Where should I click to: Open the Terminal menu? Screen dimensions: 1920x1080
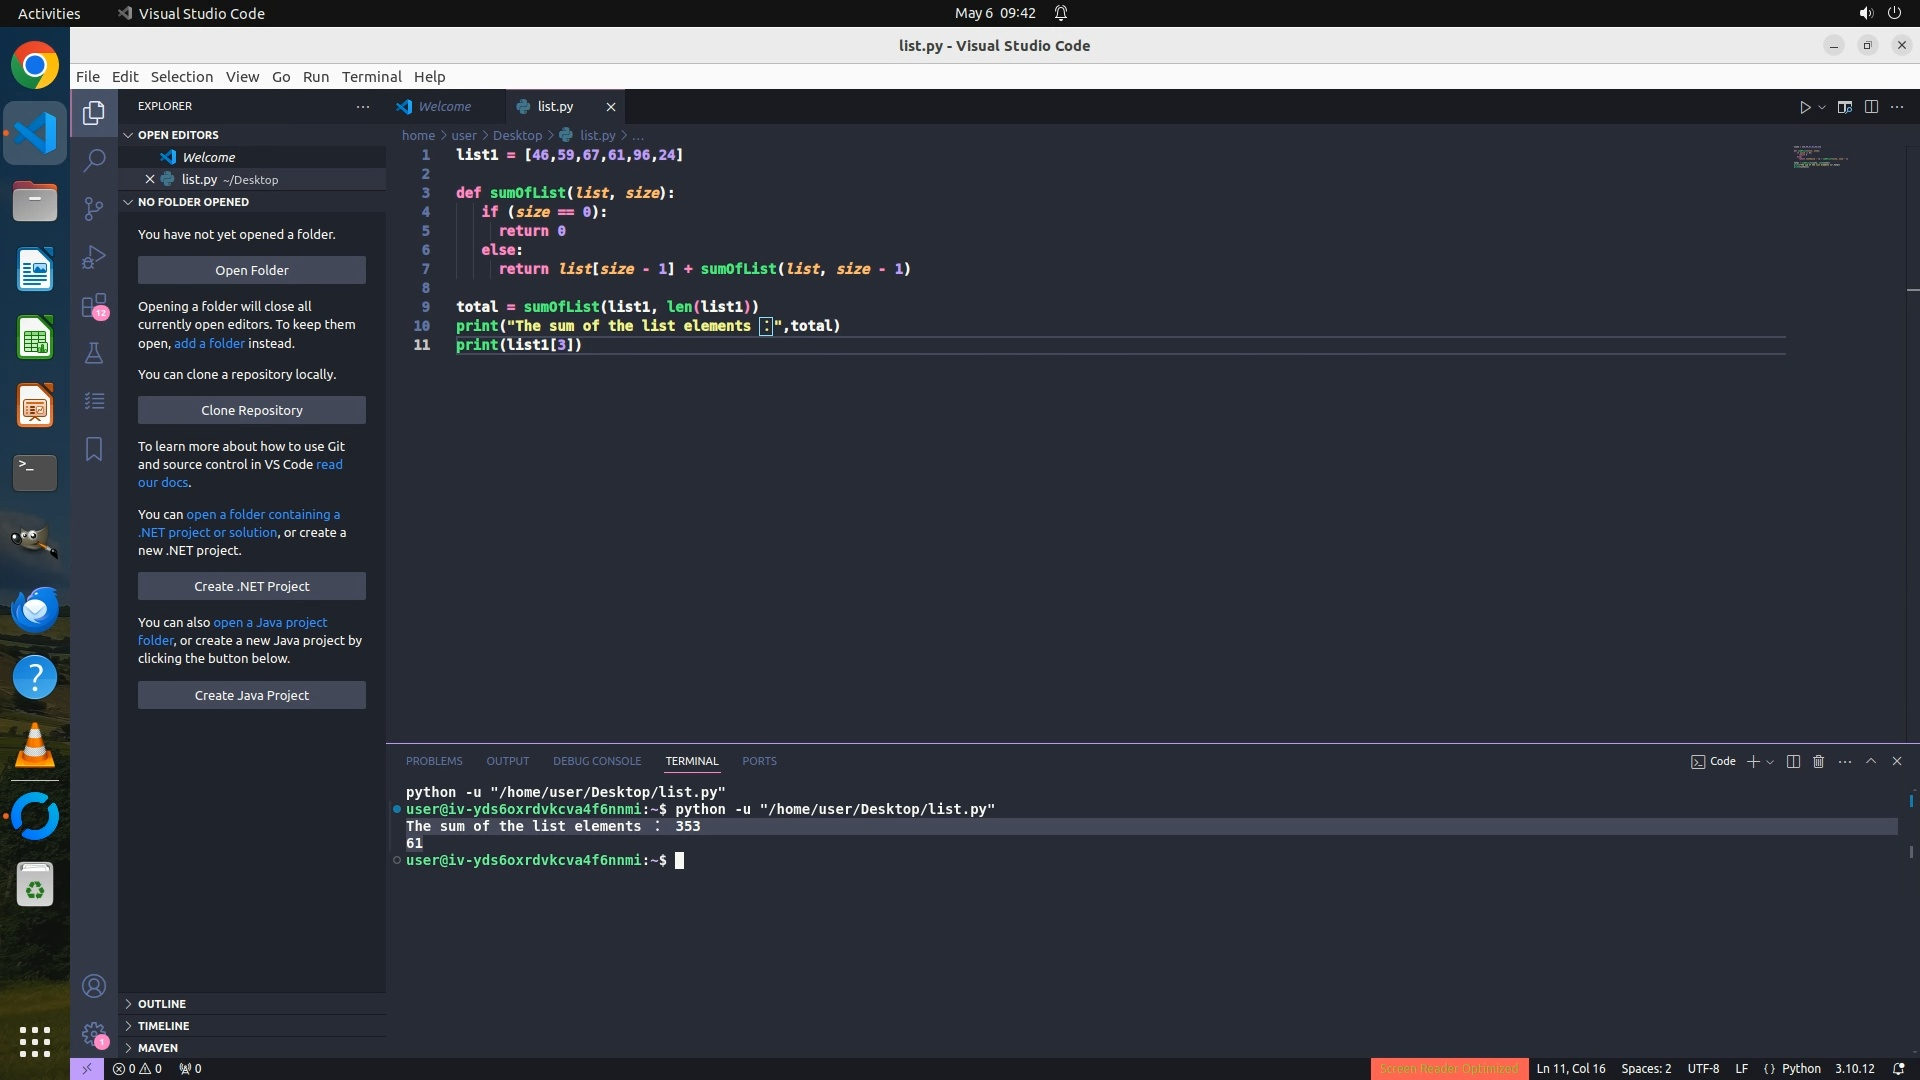pyautogui.click(x=371, y=77)
